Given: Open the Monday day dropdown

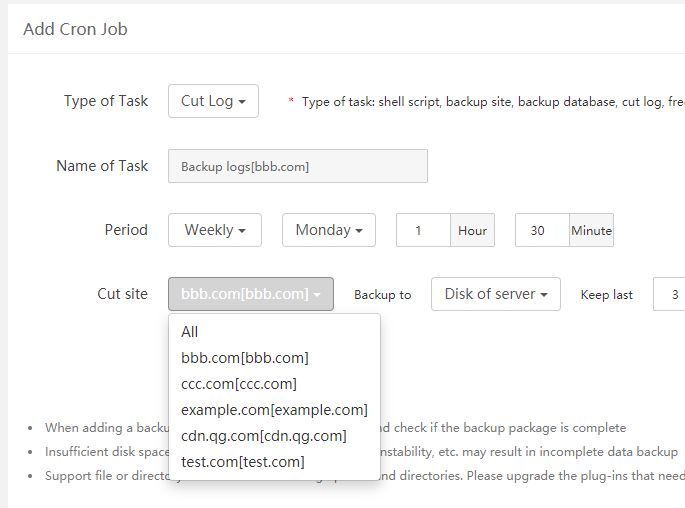Looking at the screenshot, I should tap(329, 230).
